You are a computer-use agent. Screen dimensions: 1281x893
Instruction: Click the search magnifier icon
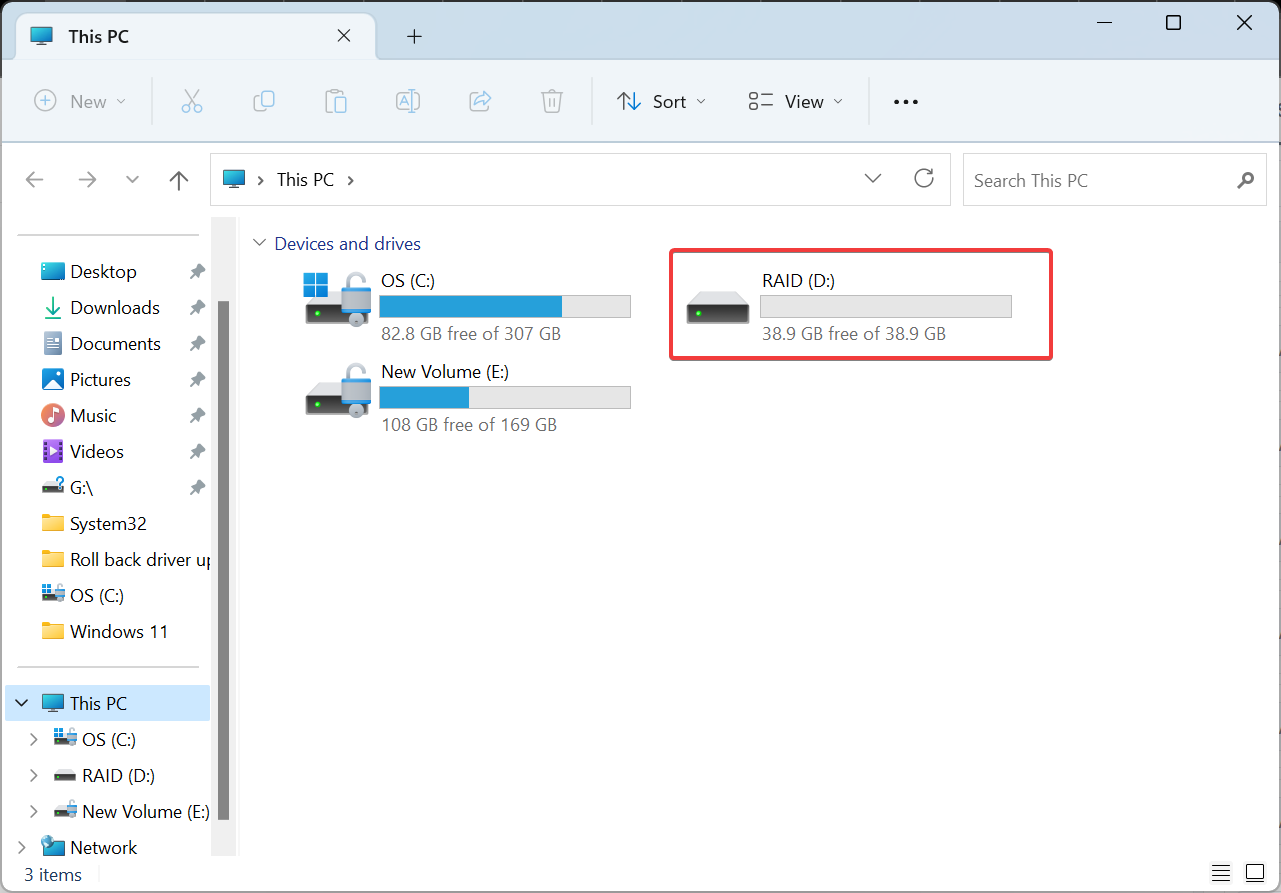click(x=1245, y=180)
